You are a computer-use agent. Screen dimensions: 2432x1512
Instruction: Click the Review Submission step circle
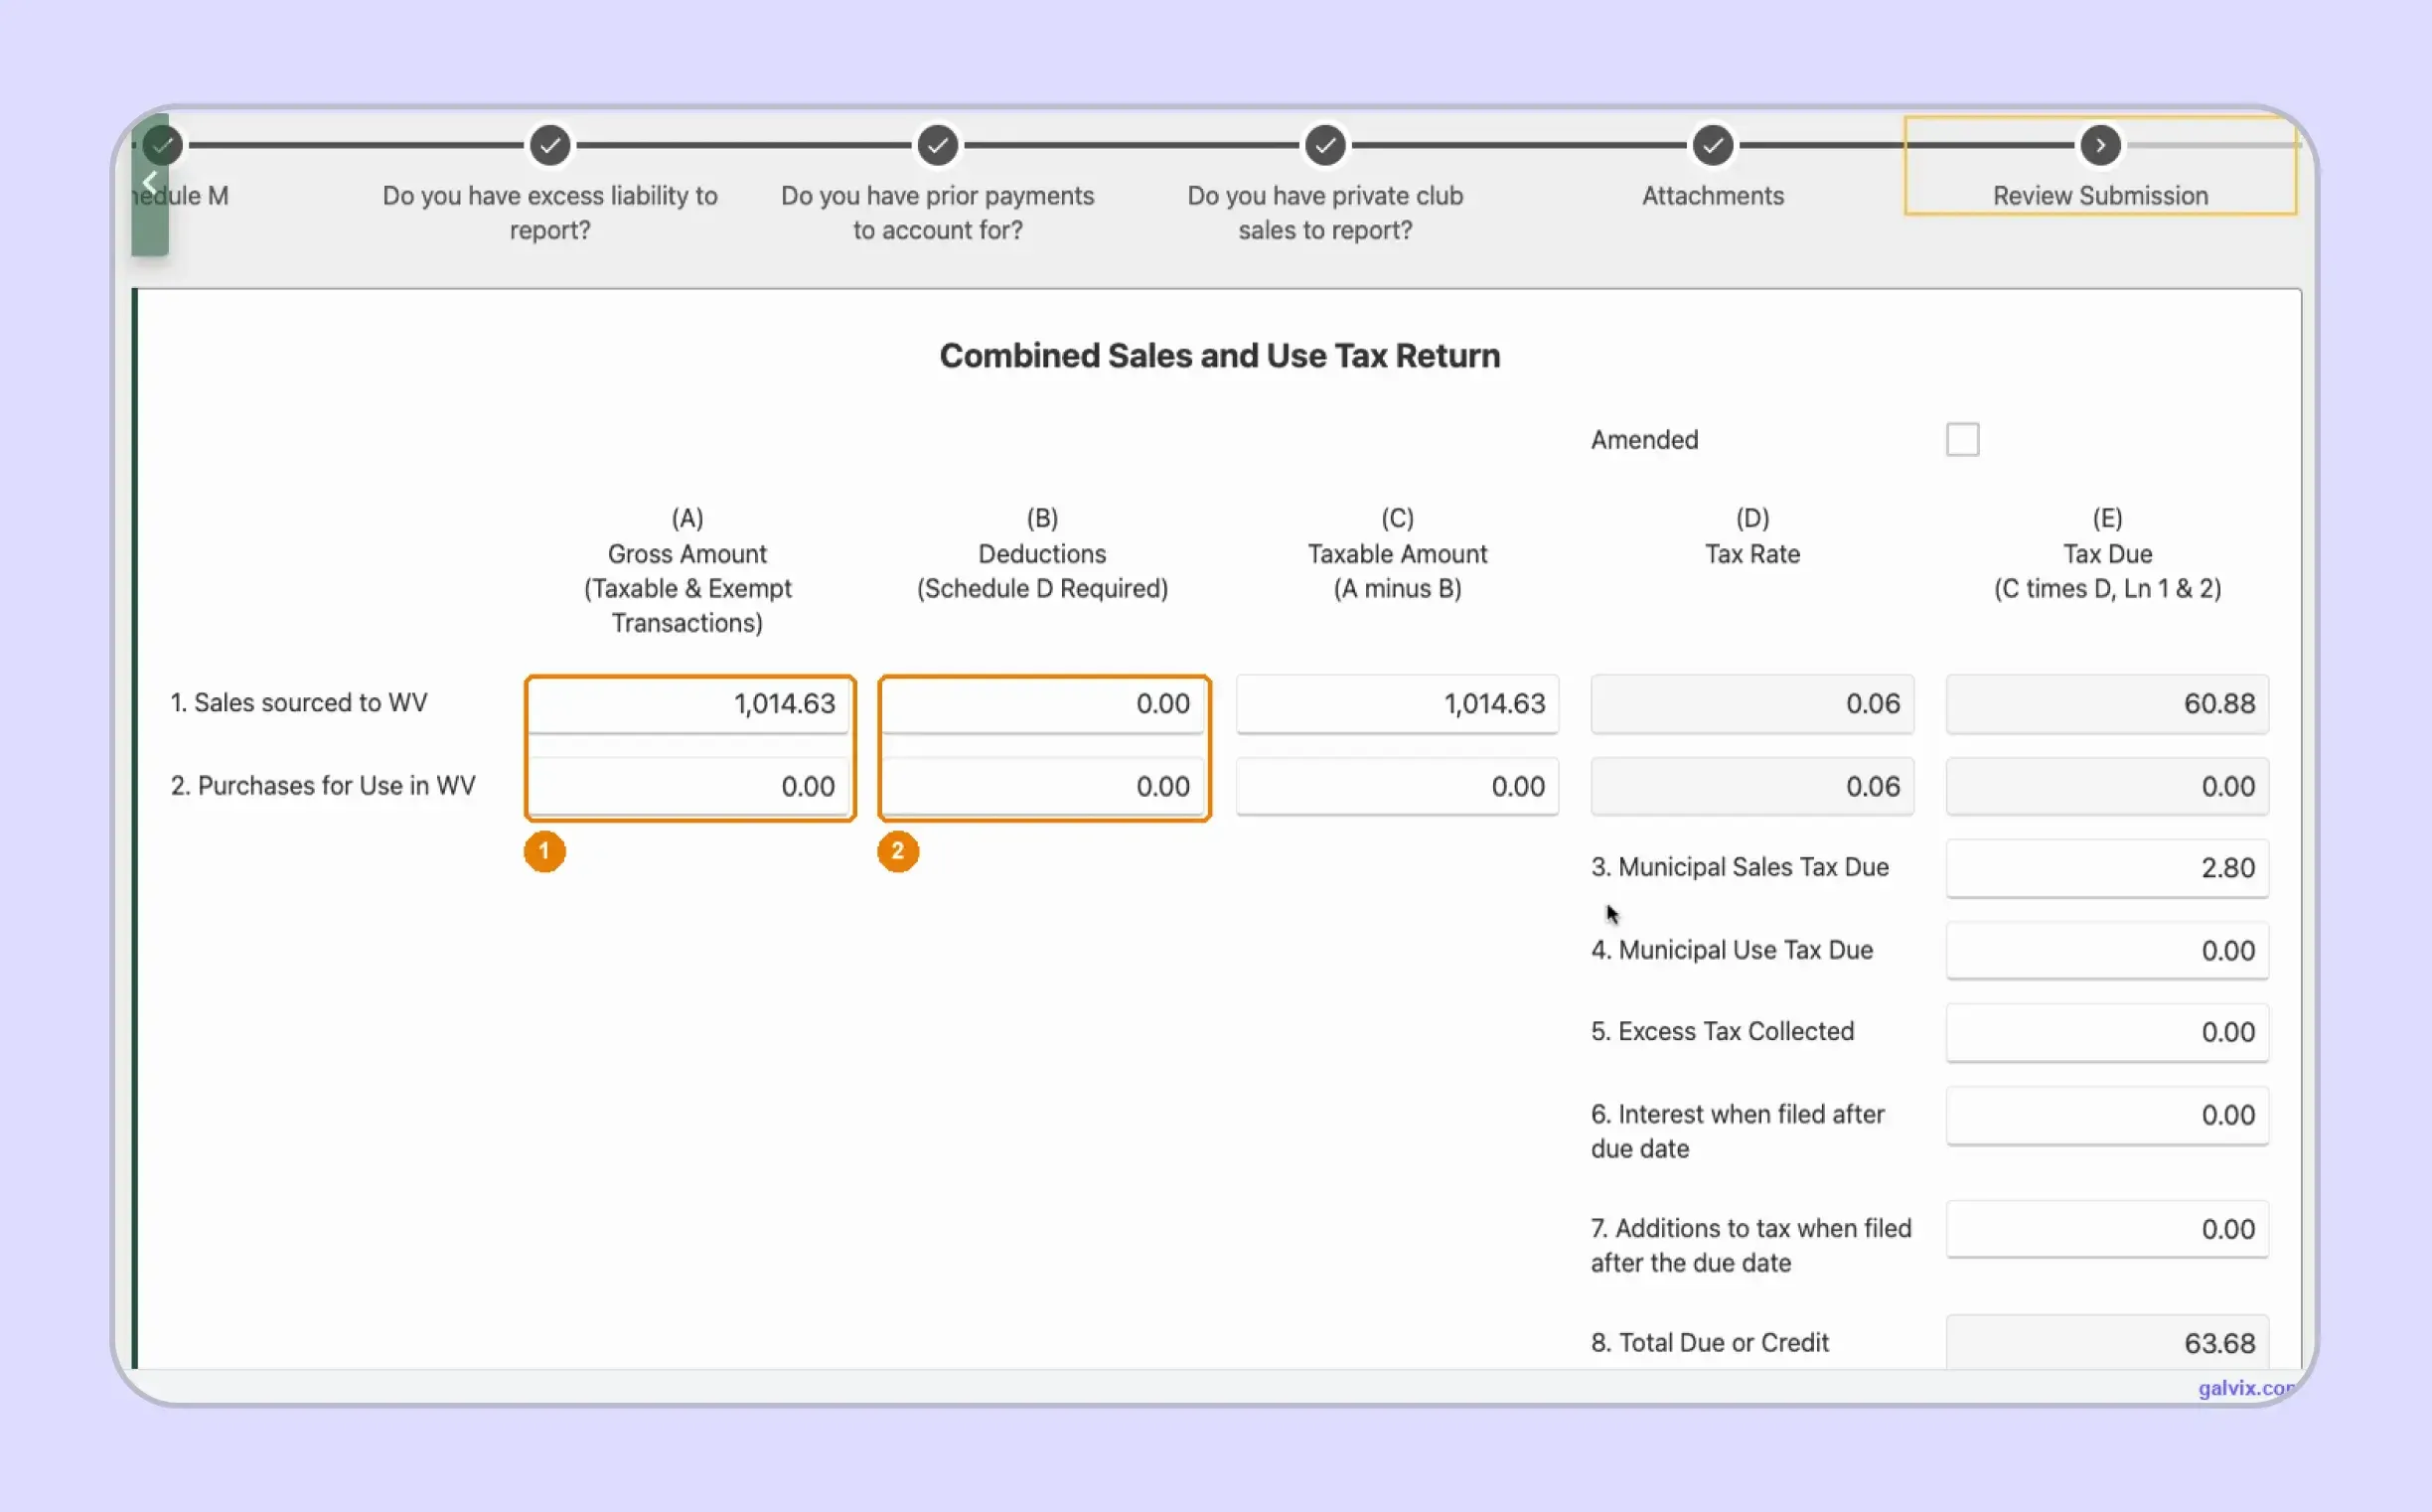click(2100, 145)
